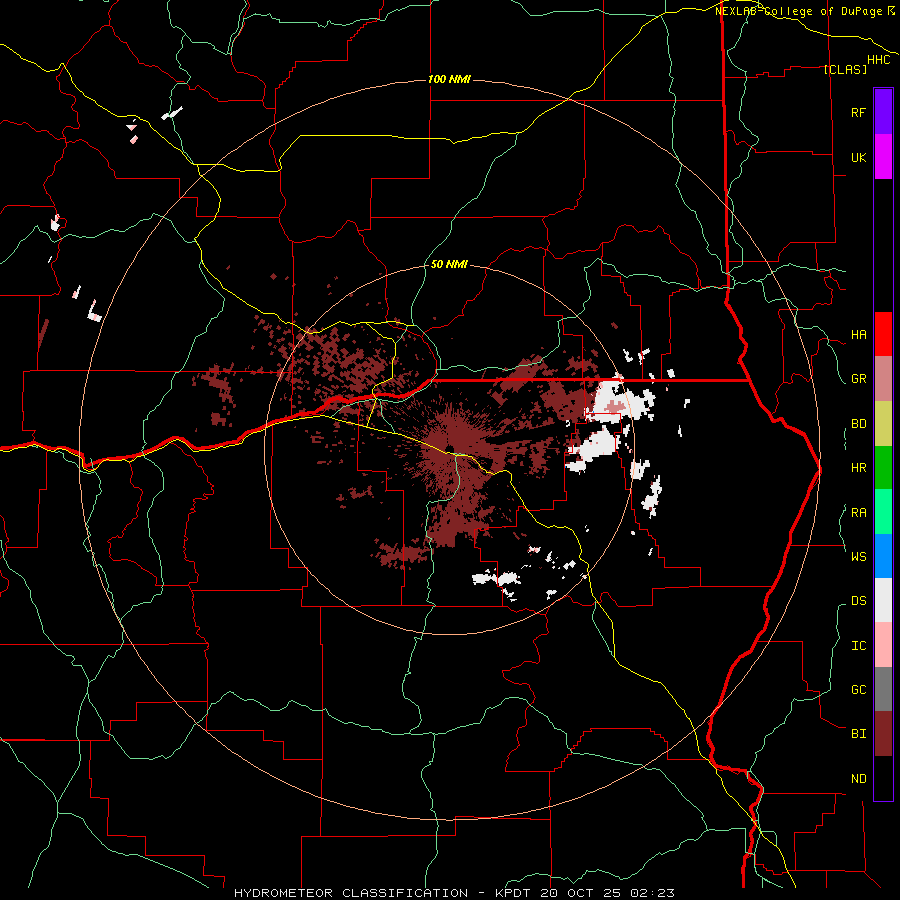Click the HA legend label

(x=858, y=334)
